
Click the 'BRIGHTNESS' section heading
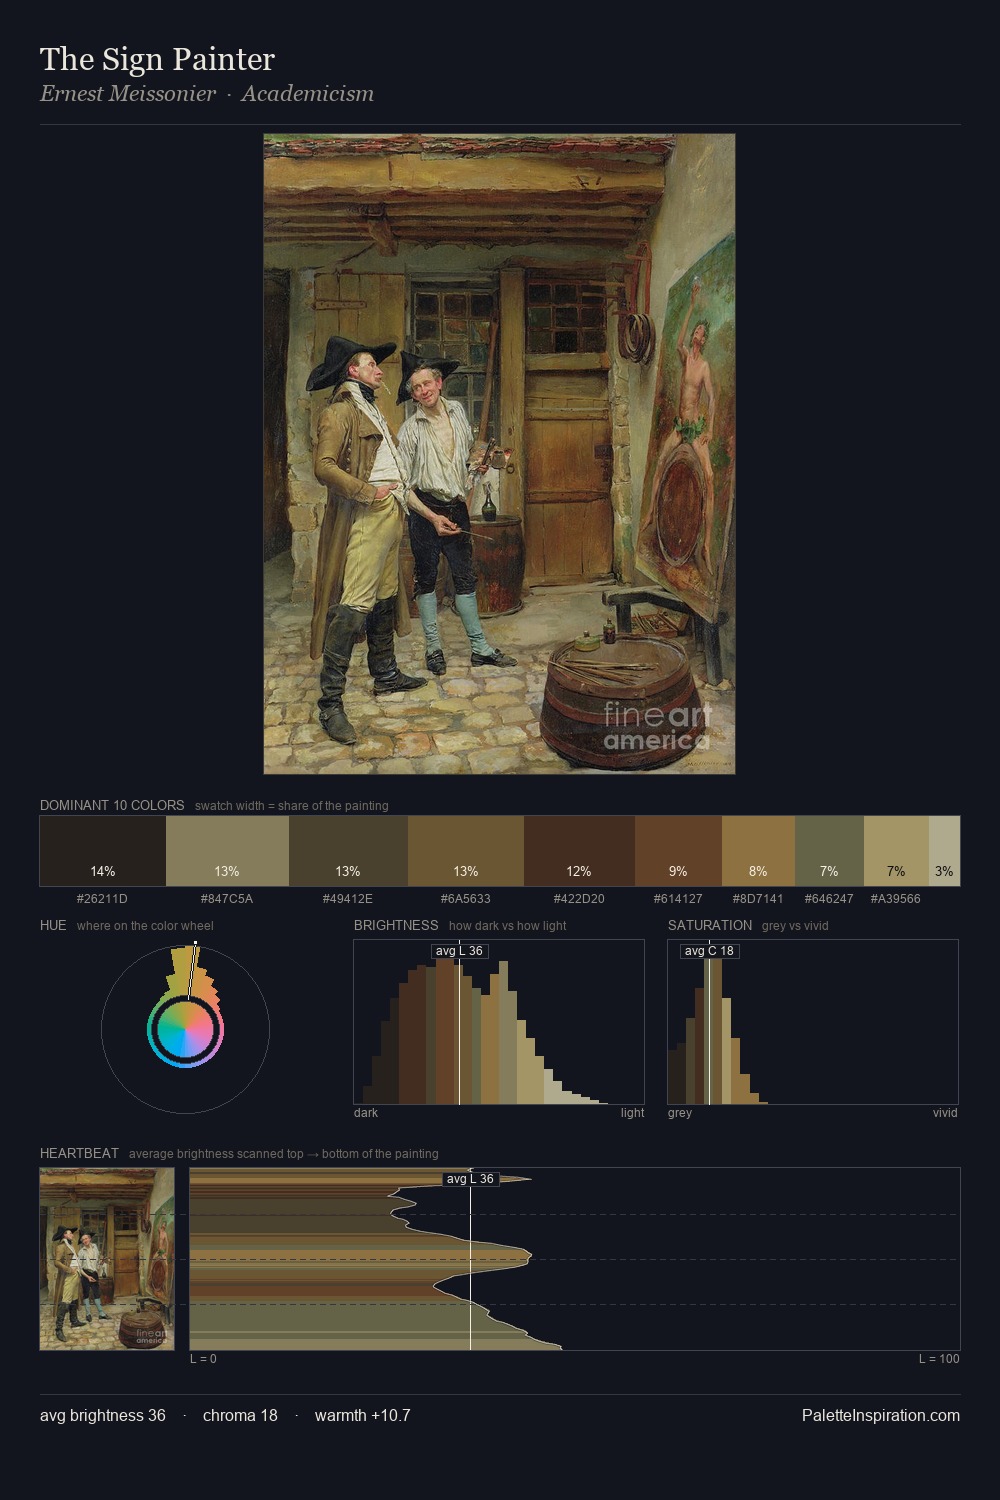coord(396,925)
